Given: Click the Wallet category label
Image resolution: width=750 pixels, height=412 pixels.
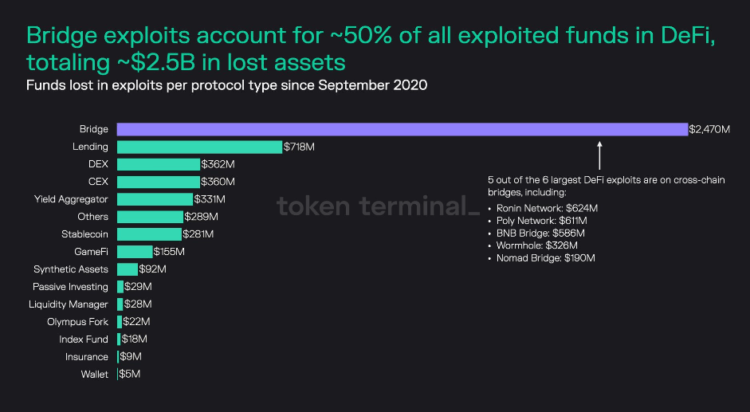Looking at the screenshot, I should (95, 374).
